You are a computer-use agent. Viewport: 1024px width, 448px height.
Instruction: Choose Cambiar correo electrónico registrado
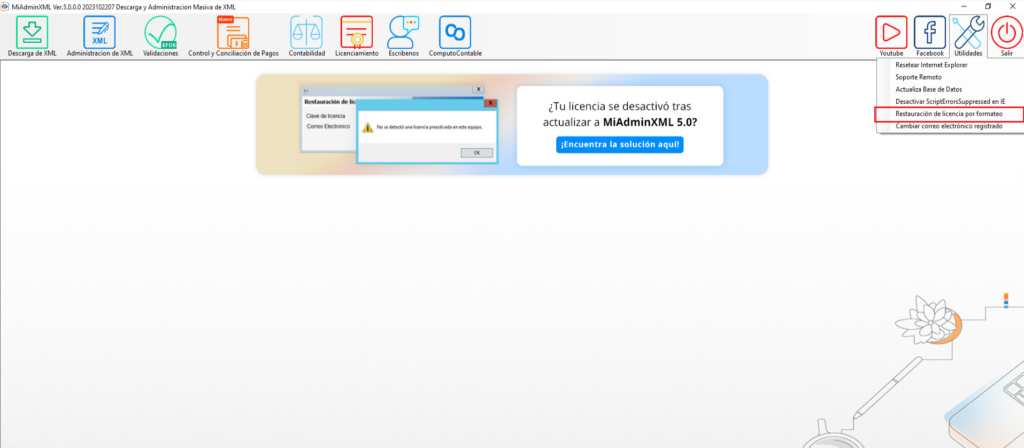[x=950, y=126]
